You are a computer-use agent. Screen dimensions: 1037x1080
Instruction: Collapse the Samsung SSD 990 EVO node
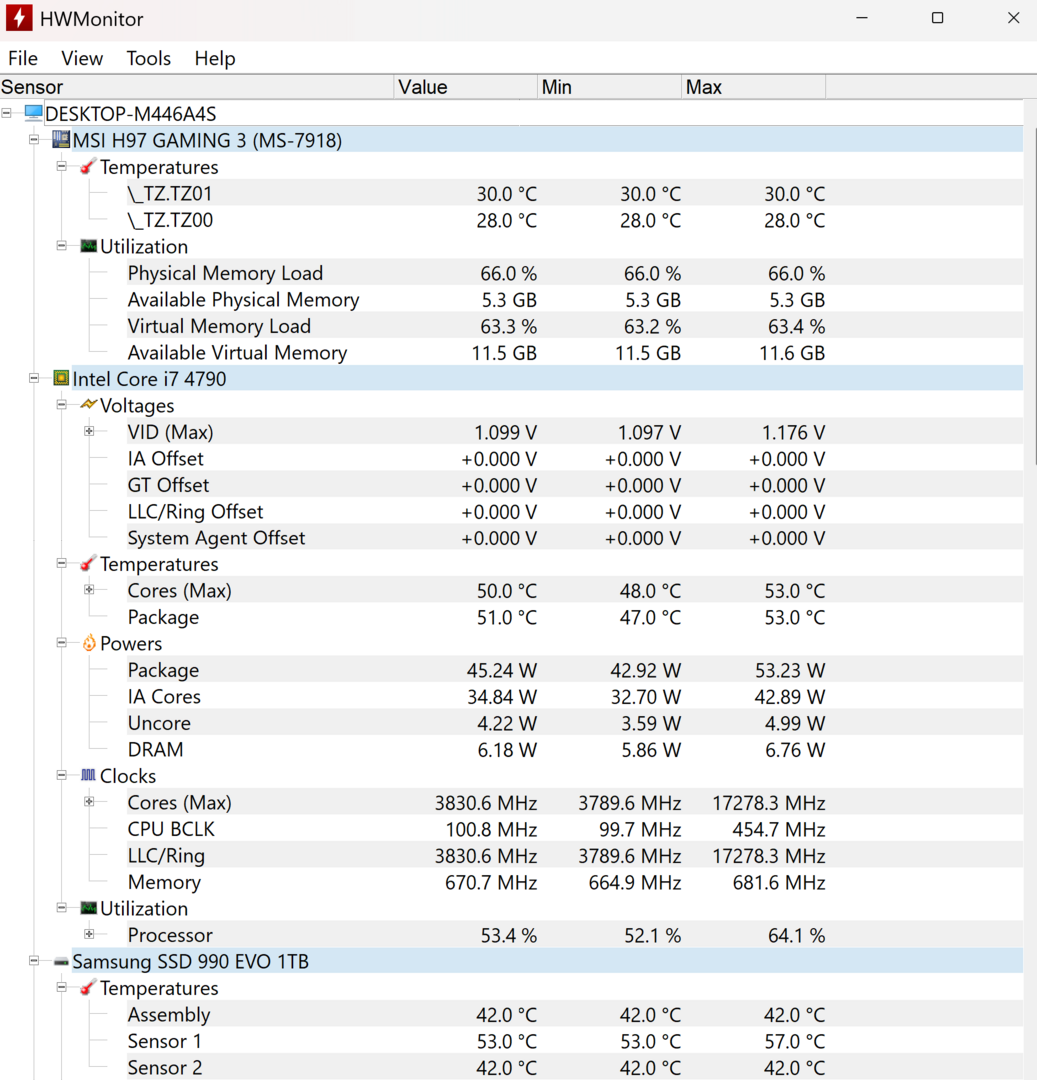click(34, 961)
